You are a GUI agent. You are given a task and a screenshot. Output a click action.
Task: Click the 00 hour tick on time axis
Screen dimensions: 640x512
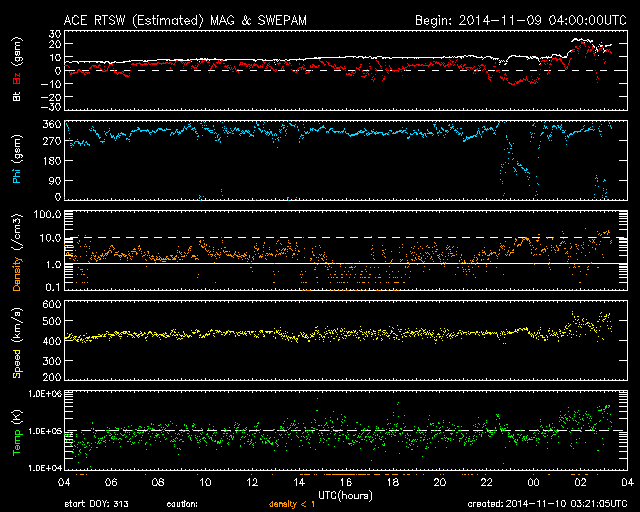tap(533, 482)
